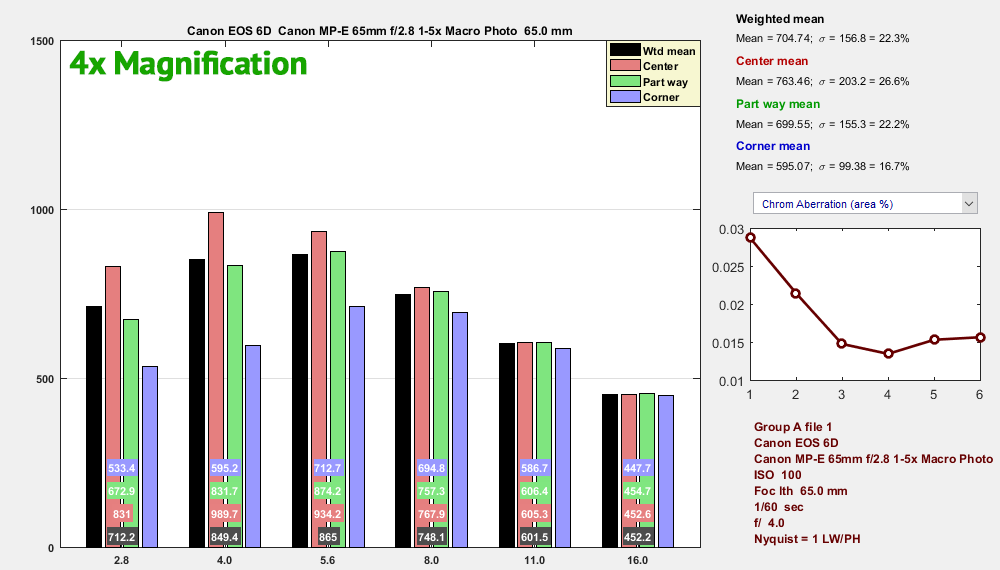Click the 606.4 part way value label
The image size is (1000, 570).
[x=534, y=491]
